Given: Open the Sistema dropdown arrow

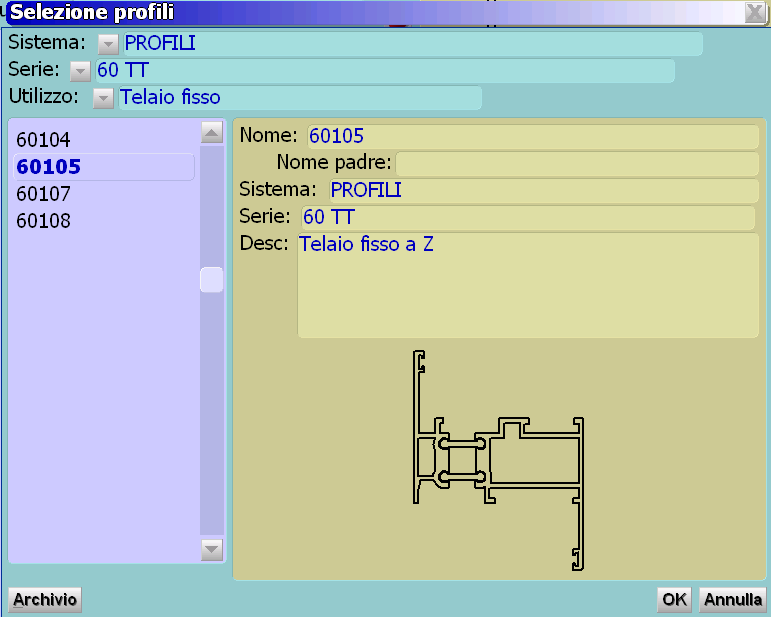Looking at the screenshot, I should [x=108, y=44].
